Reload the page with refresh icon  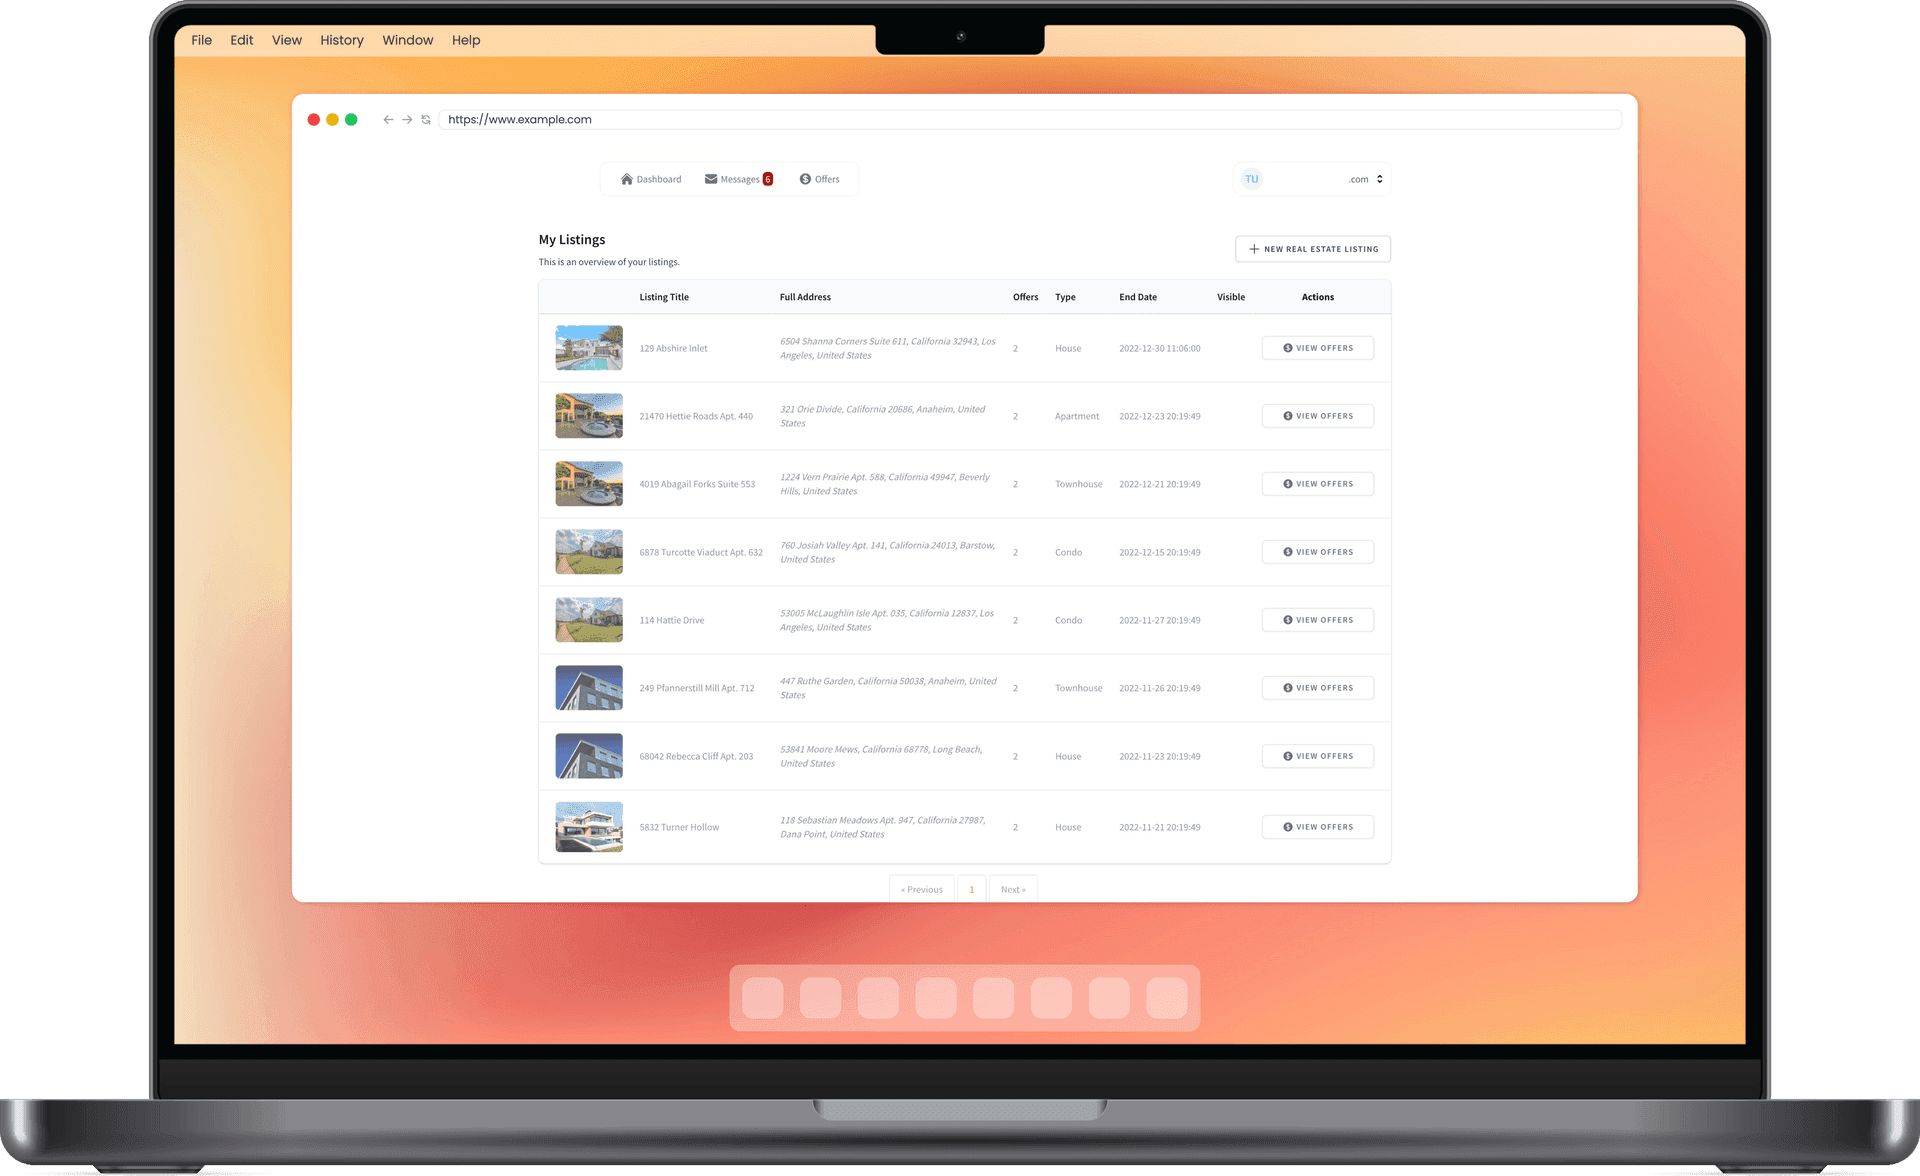click(426, 119)
